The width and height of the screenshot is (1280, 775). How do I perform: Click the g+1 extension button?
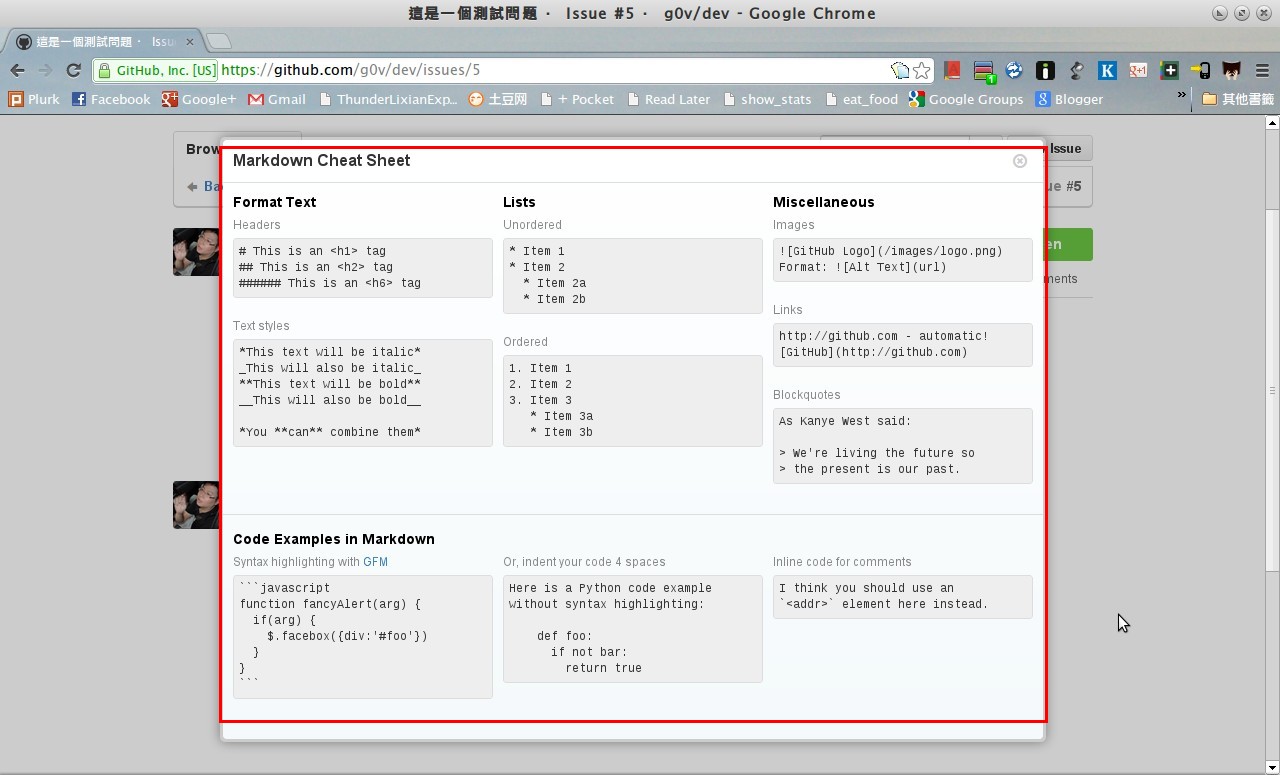1138,70
